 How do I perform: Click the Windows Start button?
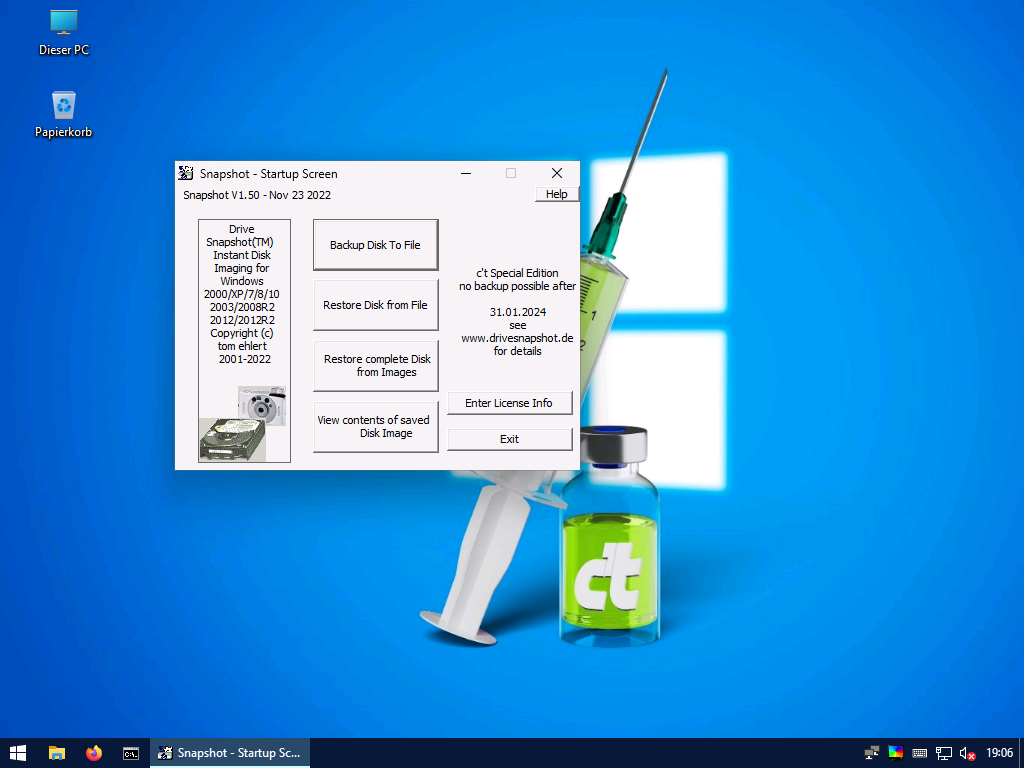click(18, 753)
